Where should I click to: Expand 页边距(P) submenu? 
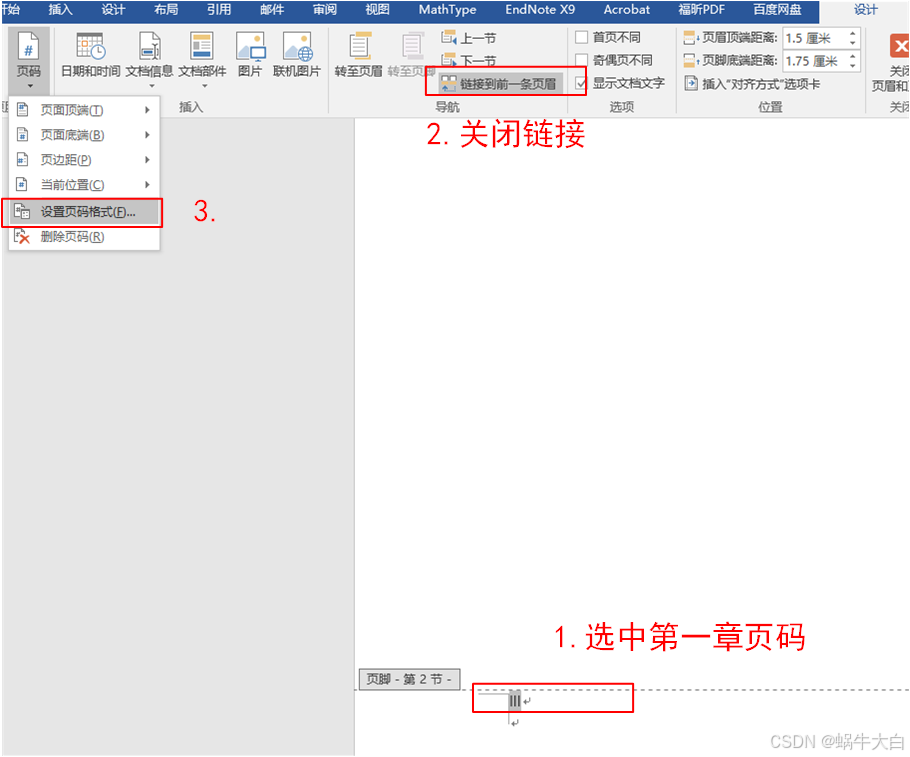(x=84, y=160)
